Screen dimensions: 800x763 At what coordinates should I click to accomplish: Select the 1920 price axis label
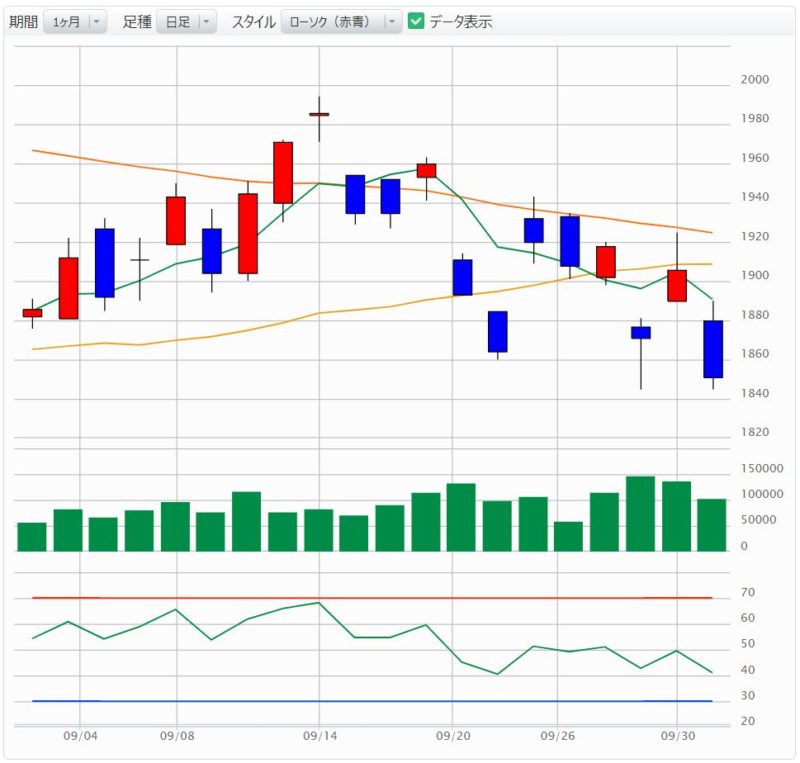[755, 236]
